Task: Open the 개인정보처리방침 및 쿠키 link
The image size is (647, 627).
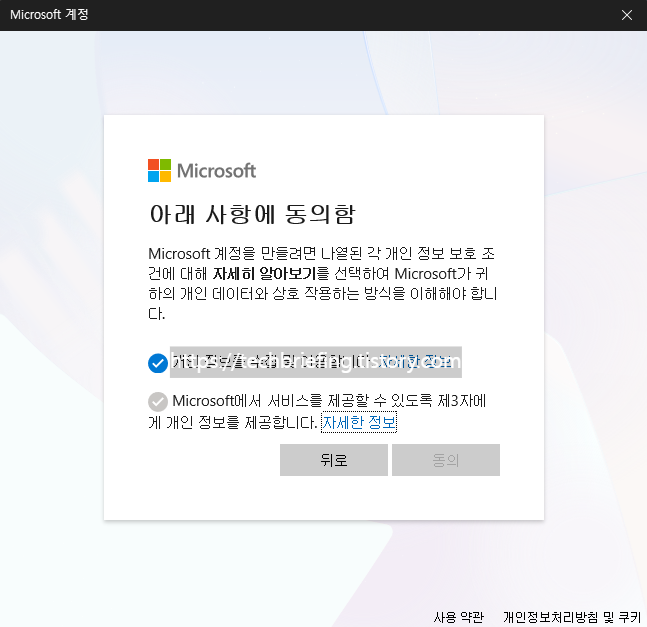Action: [572, 617]
